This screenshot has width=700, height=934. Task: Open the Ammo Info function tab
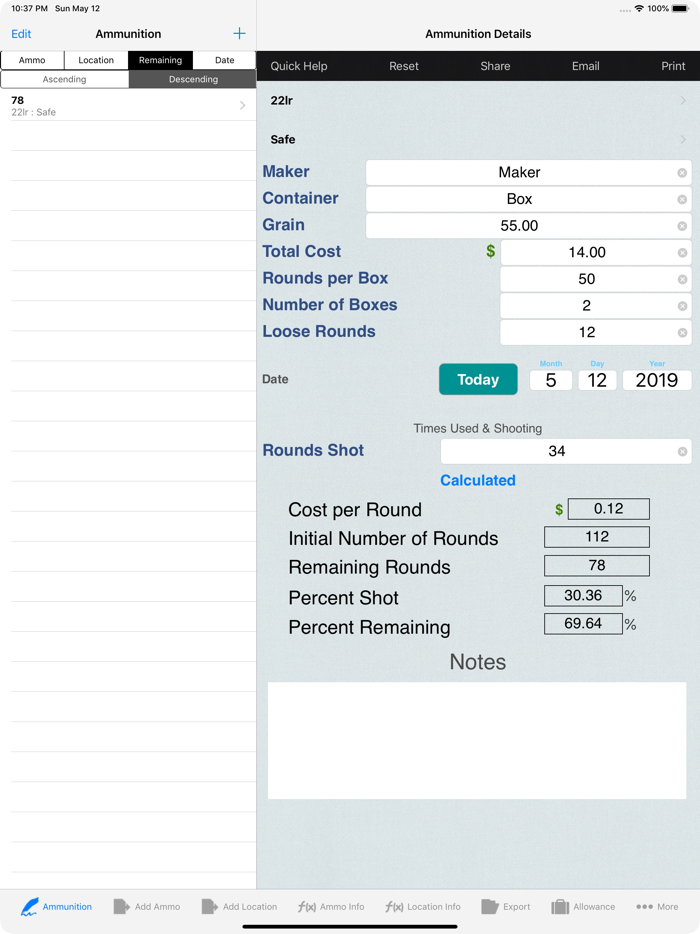coord(331,907)
